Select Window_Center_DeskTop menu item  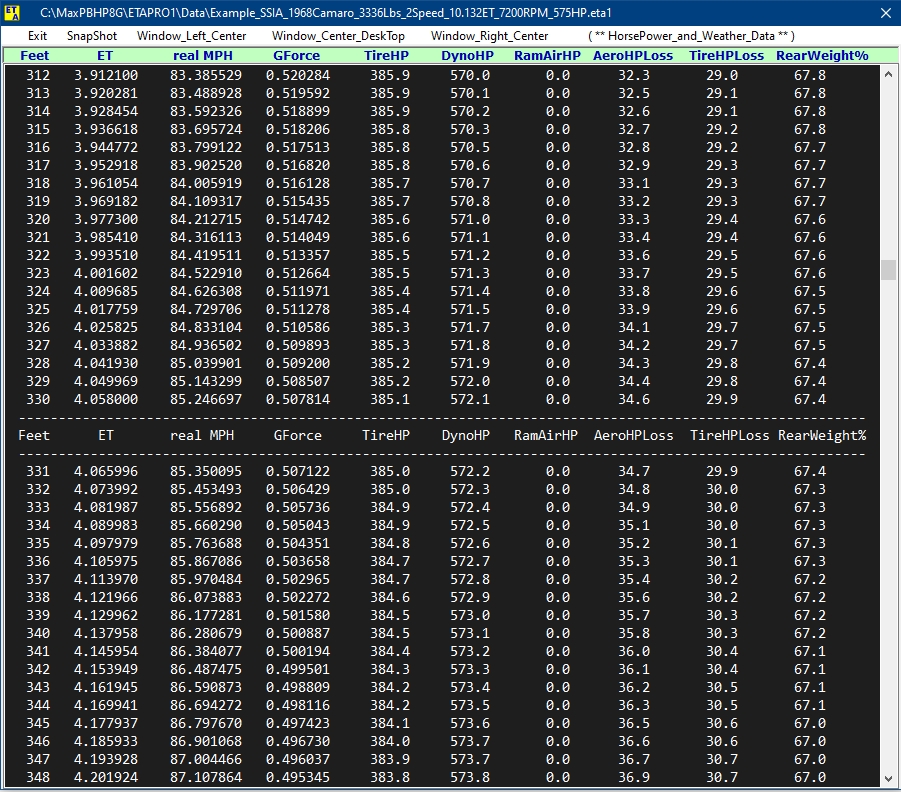click(x=338, y=36)
